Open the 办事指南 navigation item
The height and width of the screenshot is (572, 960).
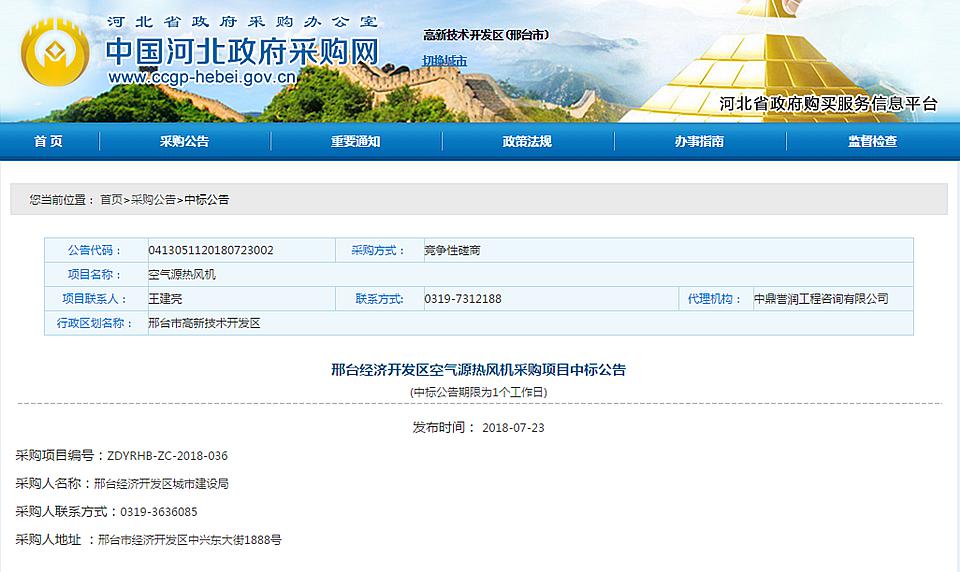[x=699, y=142]
